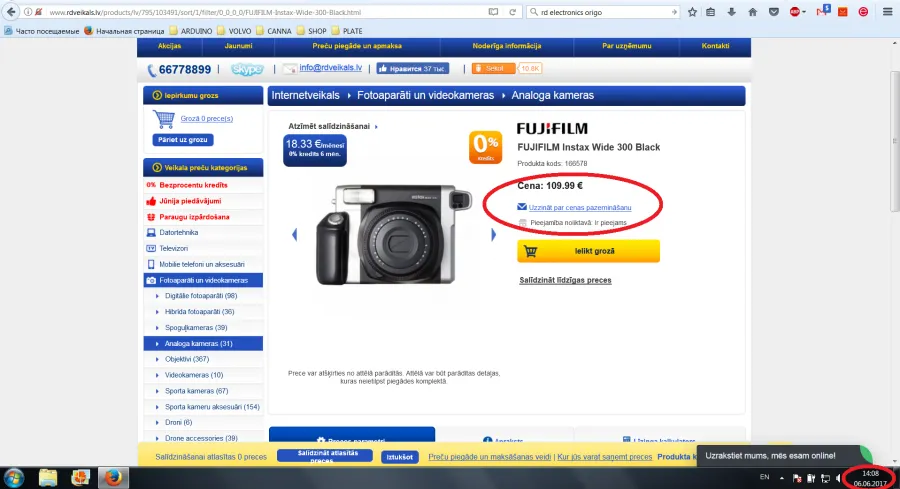900x489 pixels.
Task: Click Uzzināt par cenas pazemināšanu link
Action: 580,208
